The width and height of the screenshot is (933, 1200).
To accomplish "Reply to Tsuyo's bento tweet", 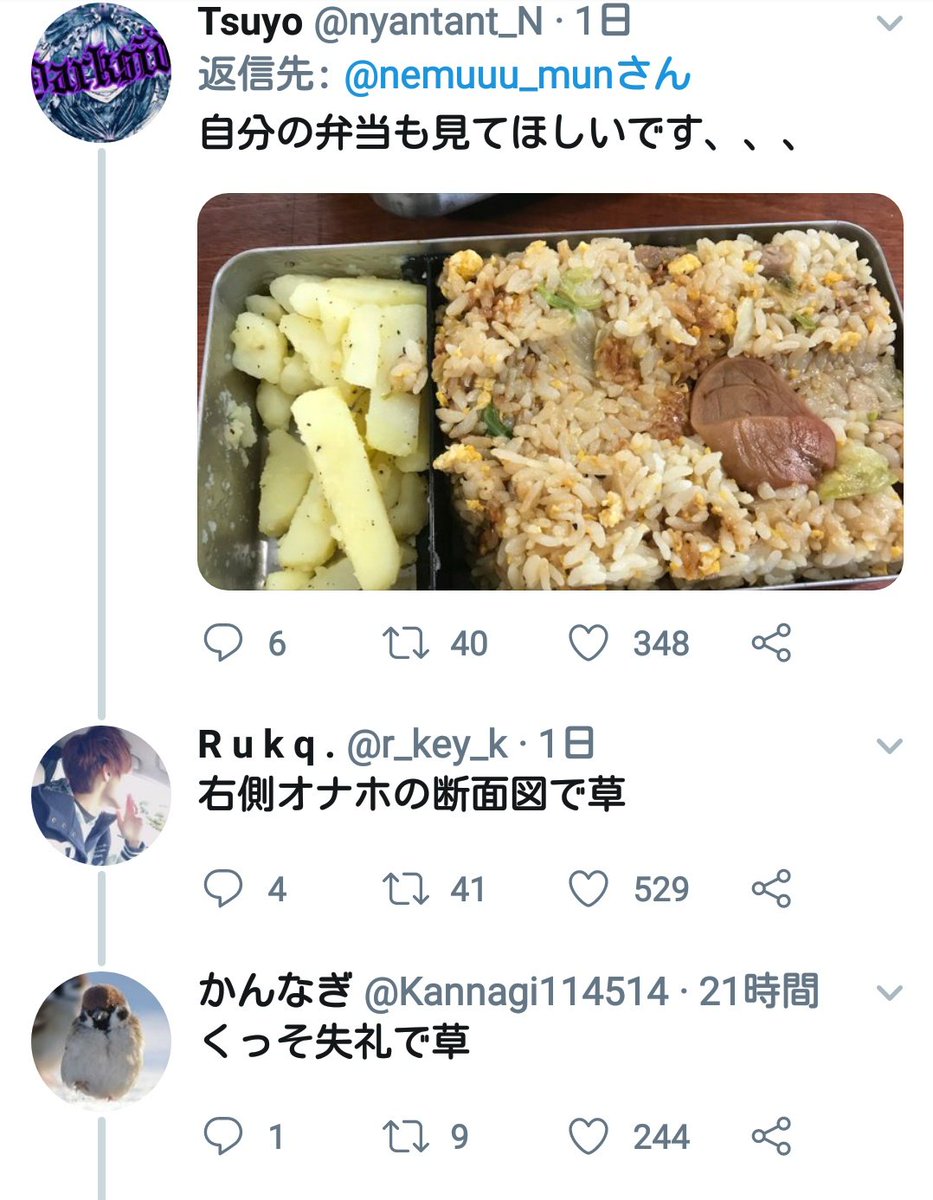I will coord(223,643).
